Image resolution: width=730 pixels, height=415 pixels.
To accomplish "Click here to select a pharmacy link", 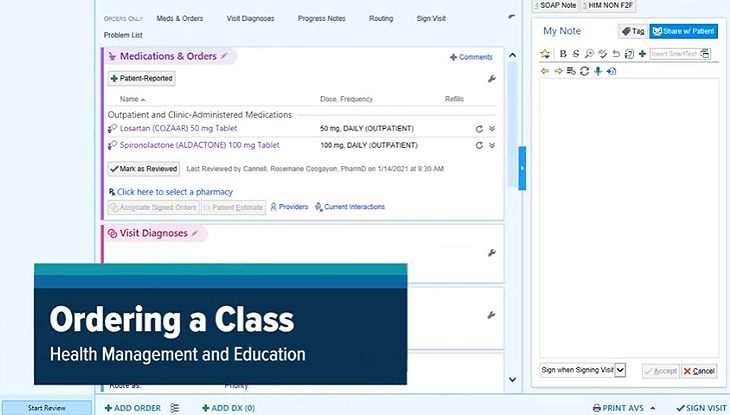I will tap(174, 191).
